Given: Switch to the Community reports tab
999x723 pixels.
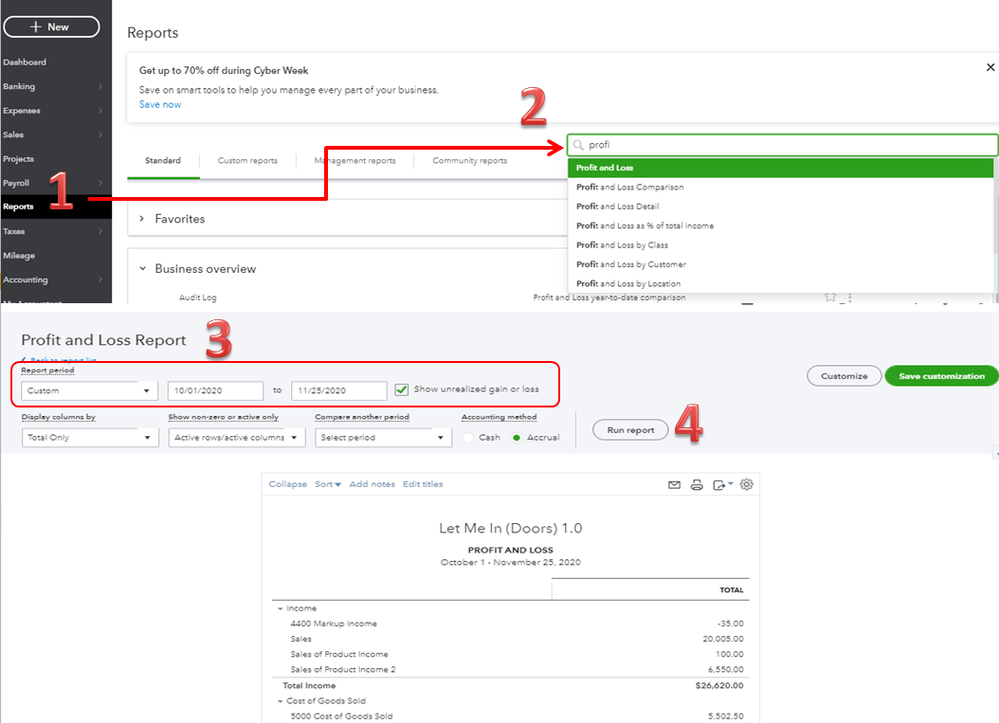Looking at the screenshot, I should click(x=470, y=161).
